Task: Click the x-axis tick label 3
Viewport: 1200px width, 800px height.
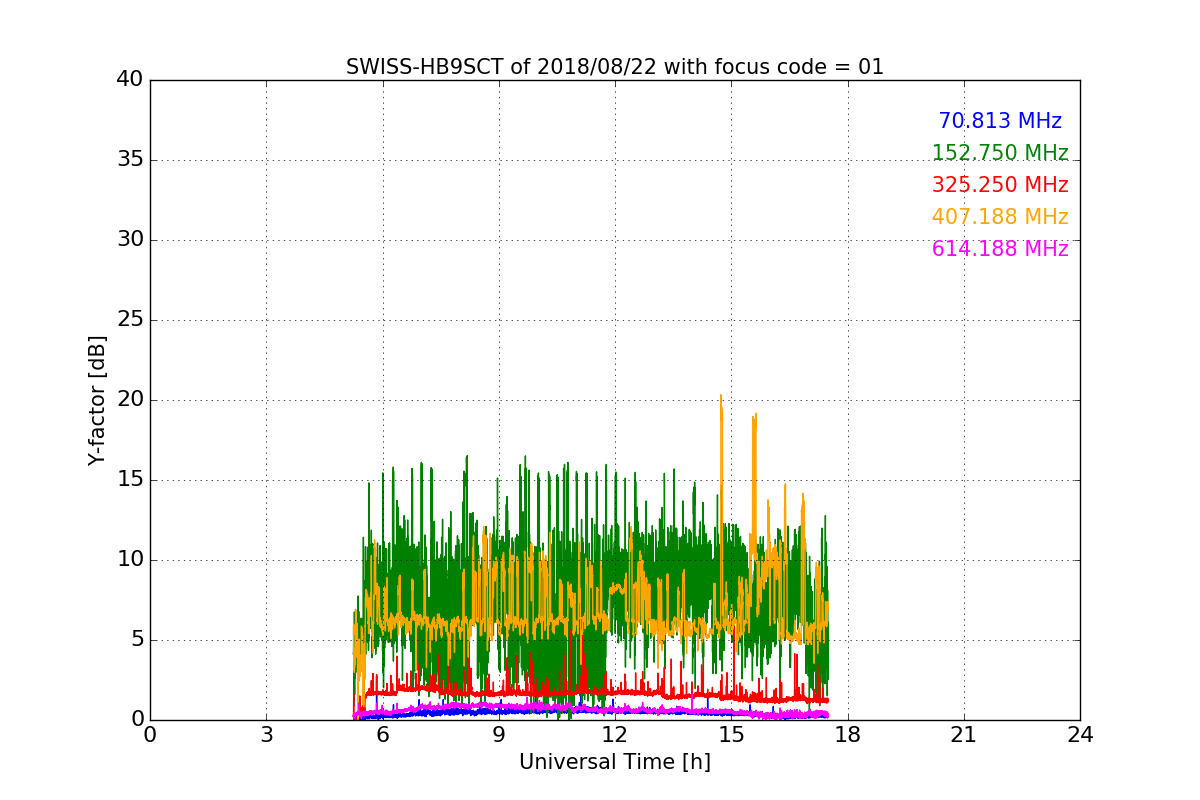Action: (x=266, y=735)
